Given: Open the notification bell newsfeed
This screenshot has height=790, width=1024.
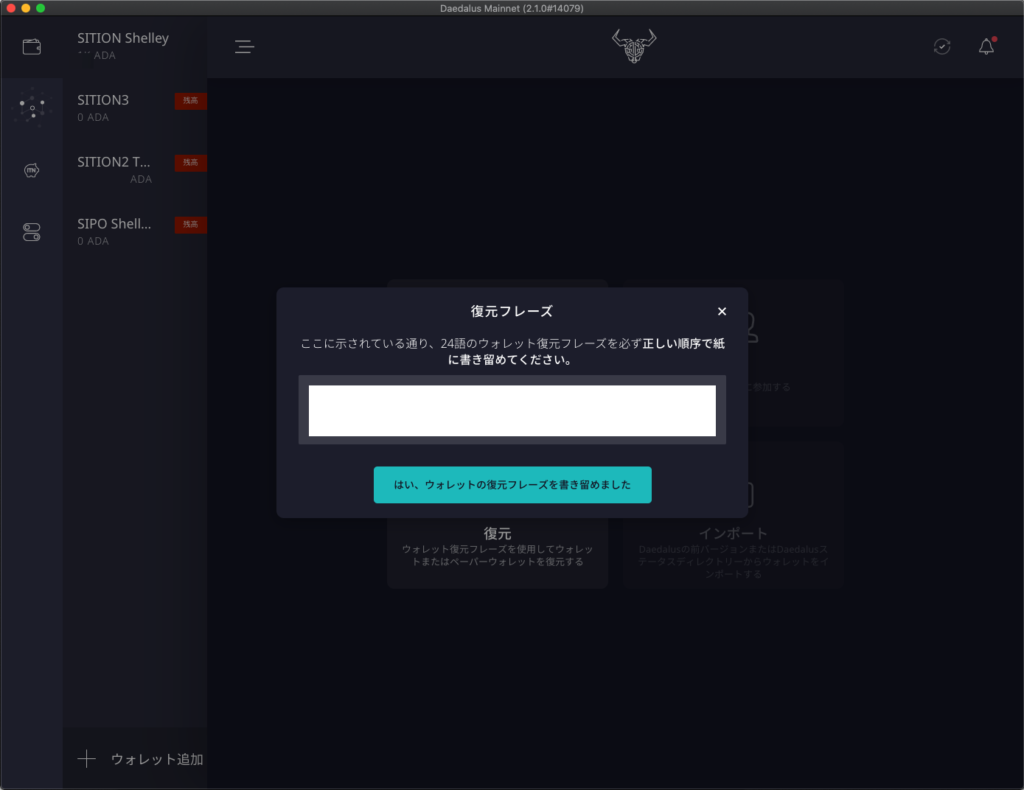Looking at the screenshot, I should (x=986, y=47).
